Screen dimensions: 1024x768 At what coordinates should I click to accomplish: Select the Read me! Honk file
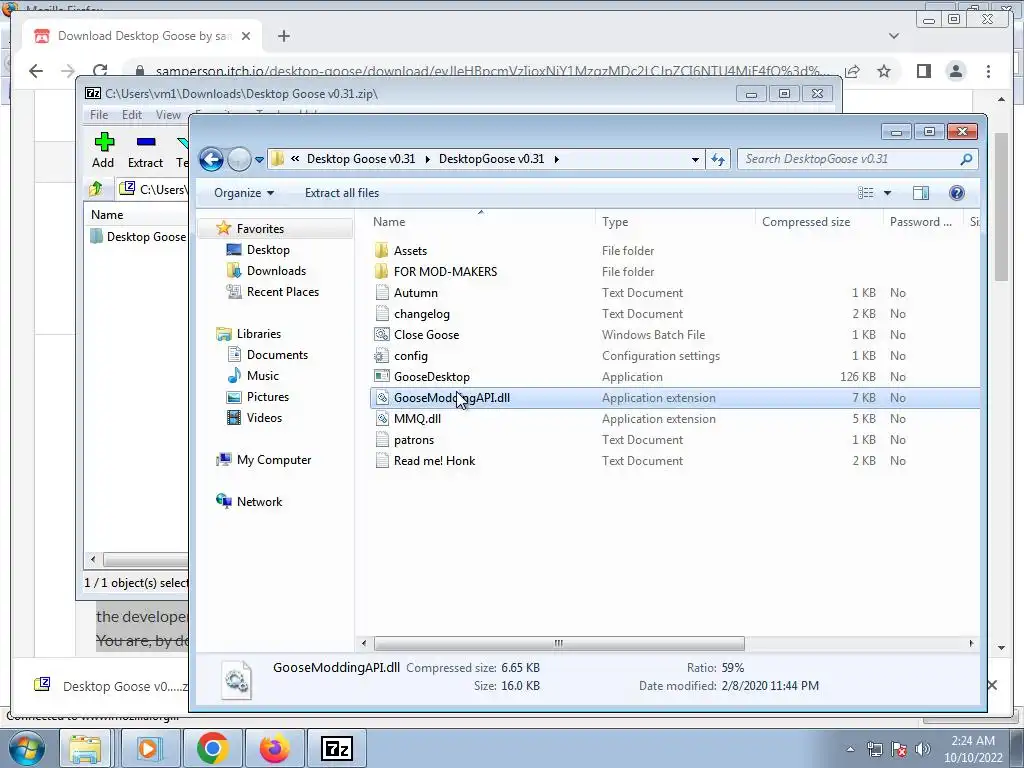[x=434, y=460]
